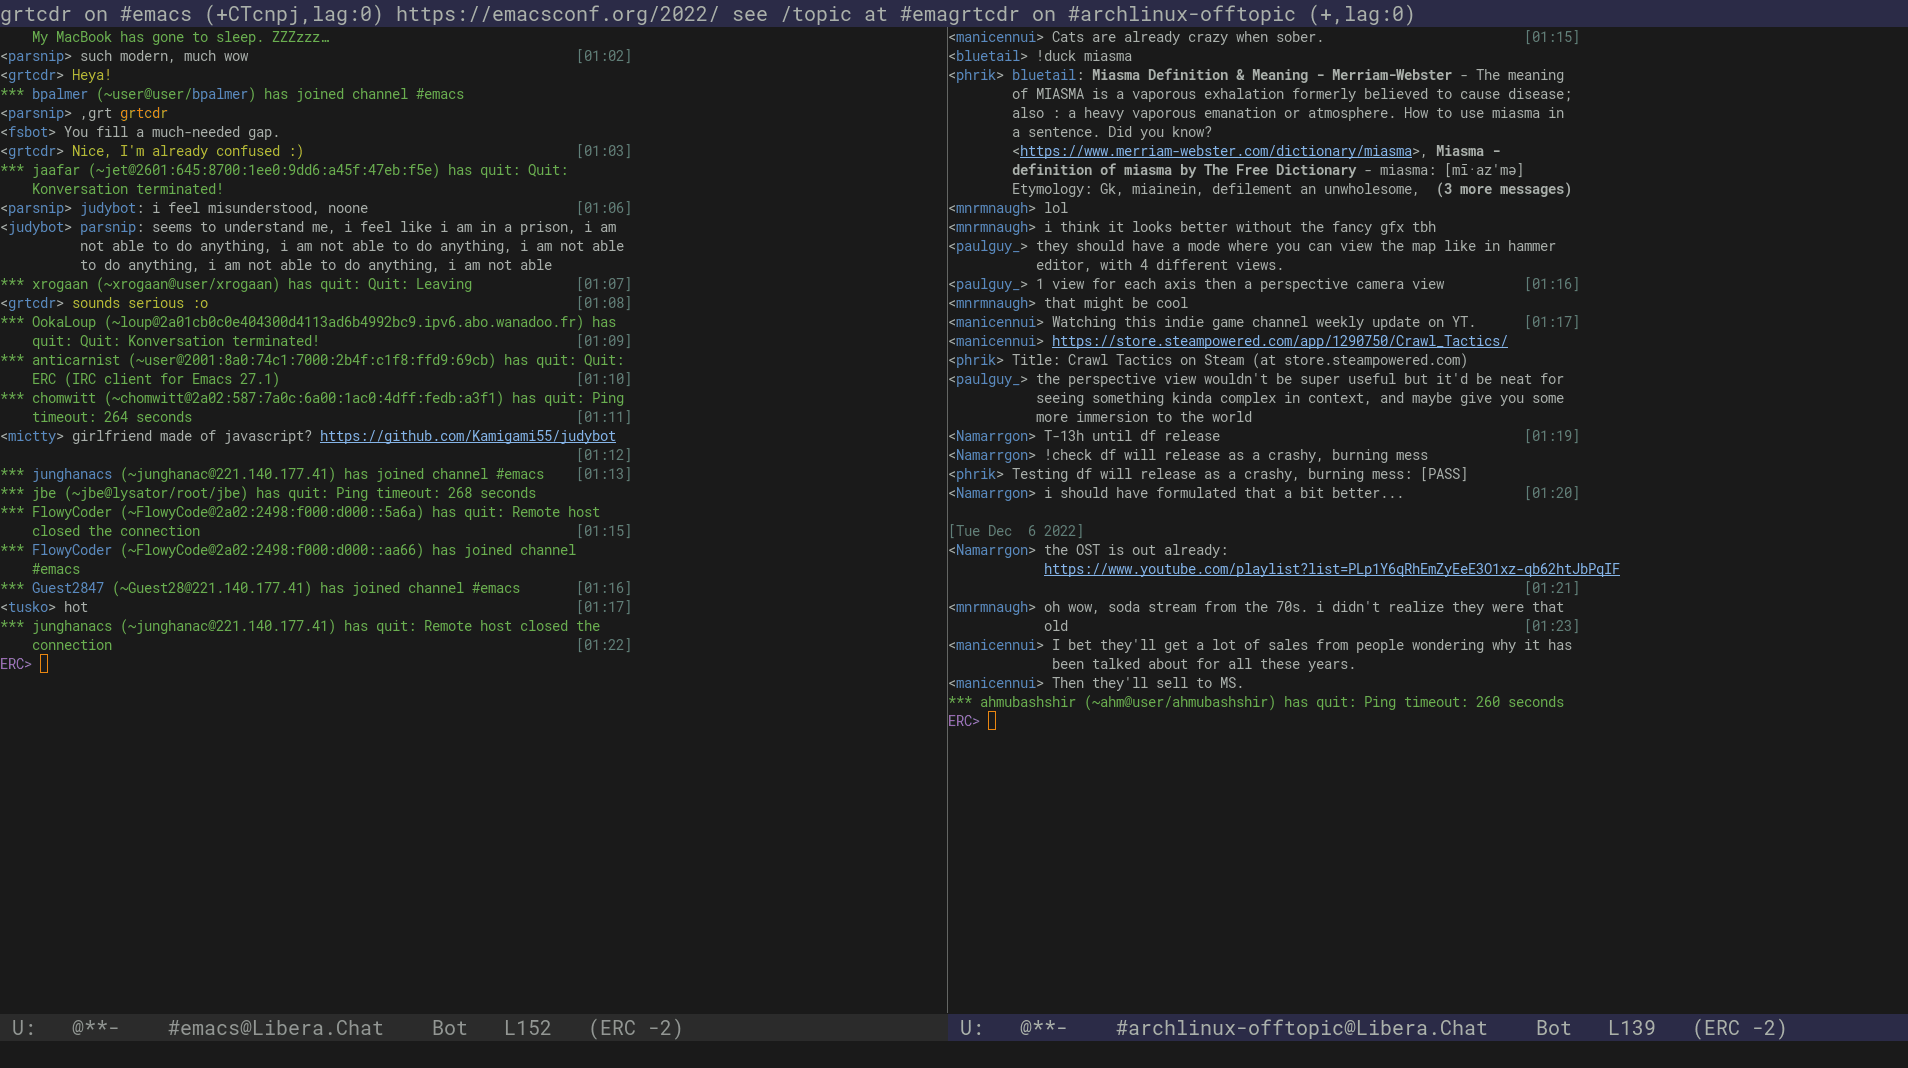Click the [01:23] timestamp in #archlinux-offtopic window
The image size is (1908, 1068).
coord(1552,626)
